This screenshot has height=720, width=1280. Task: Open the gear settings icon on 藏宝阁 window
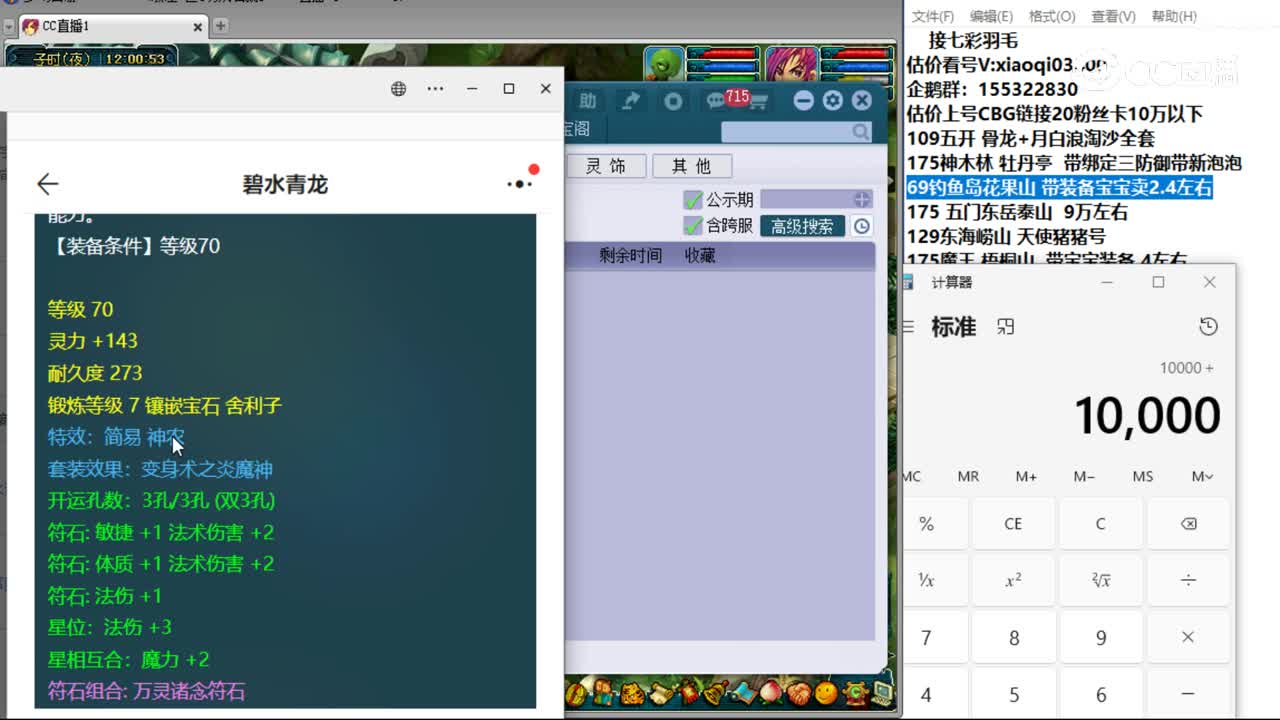(x=833, y=101)
